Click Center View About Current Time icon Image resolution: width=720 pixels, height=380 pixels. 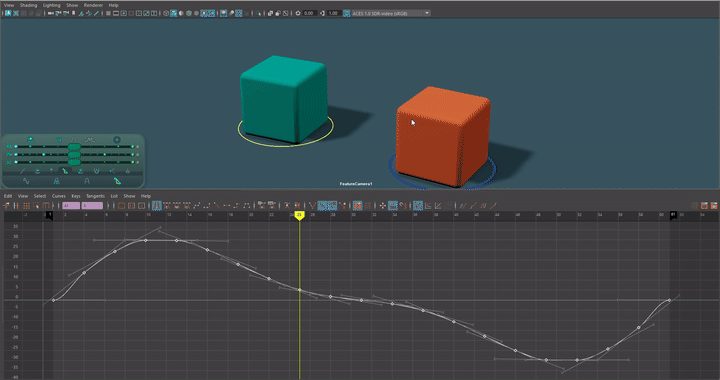[141, 206]
